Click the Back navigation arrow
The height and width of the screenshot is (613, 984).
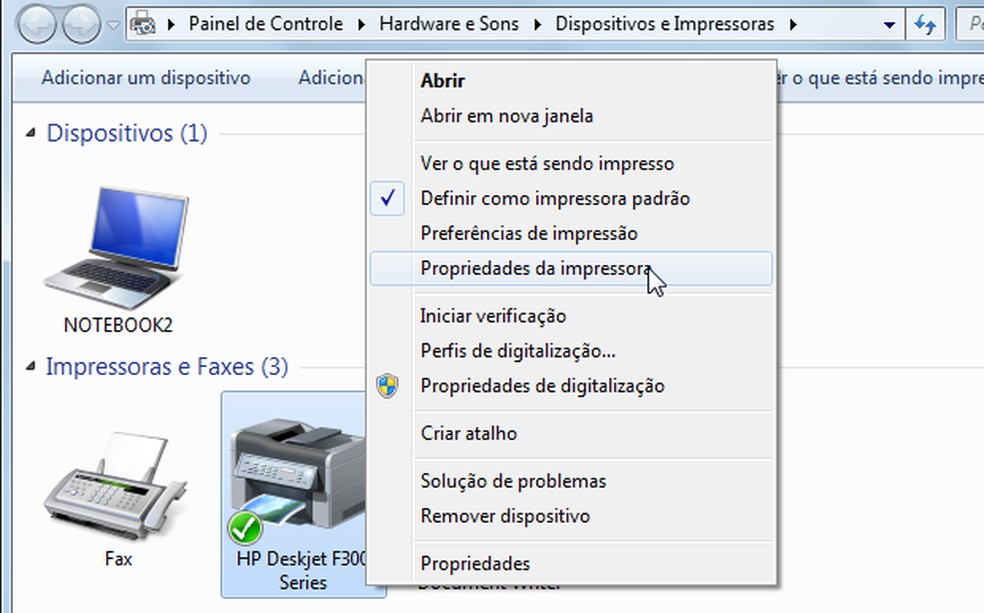click(37, 24)
